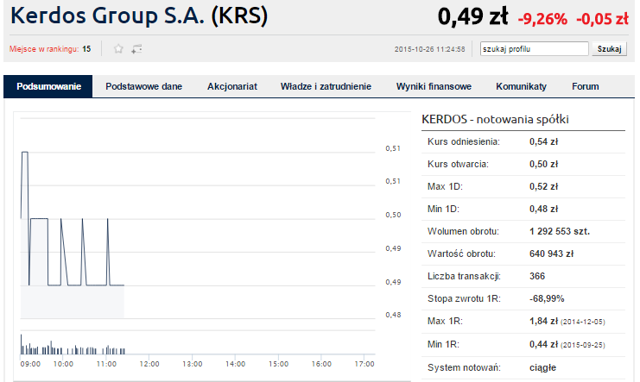Click the volume bars below the chart

click(73, 345)
